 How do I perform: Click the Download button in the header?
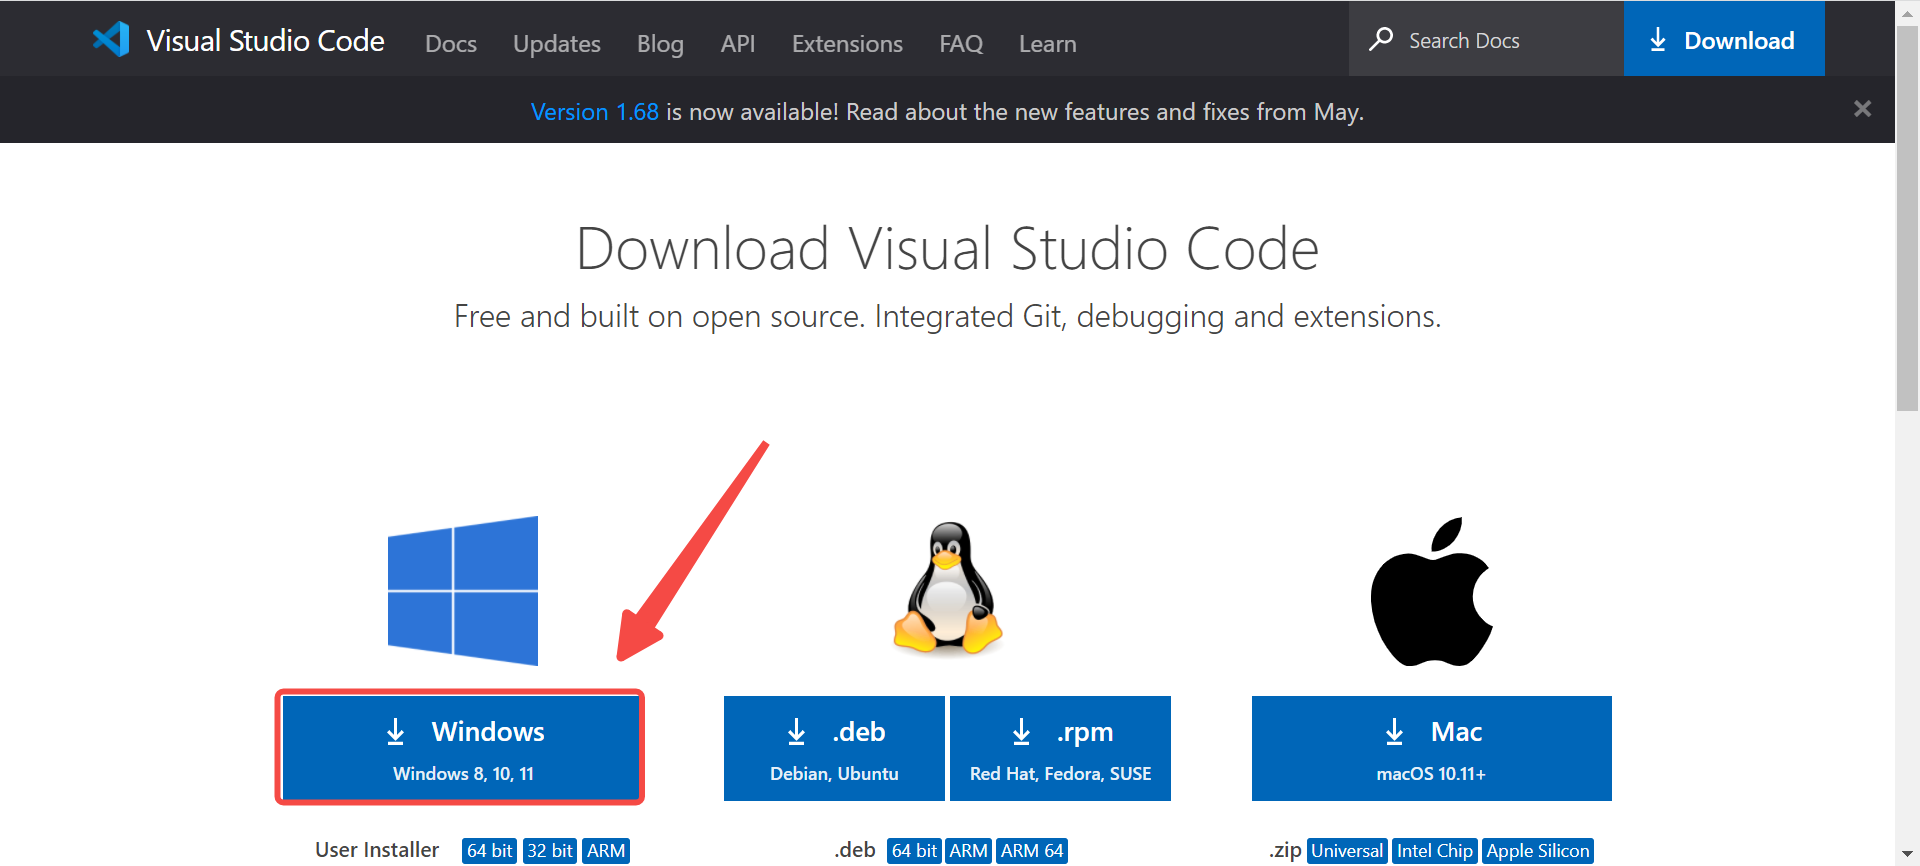click(1724, 39)
